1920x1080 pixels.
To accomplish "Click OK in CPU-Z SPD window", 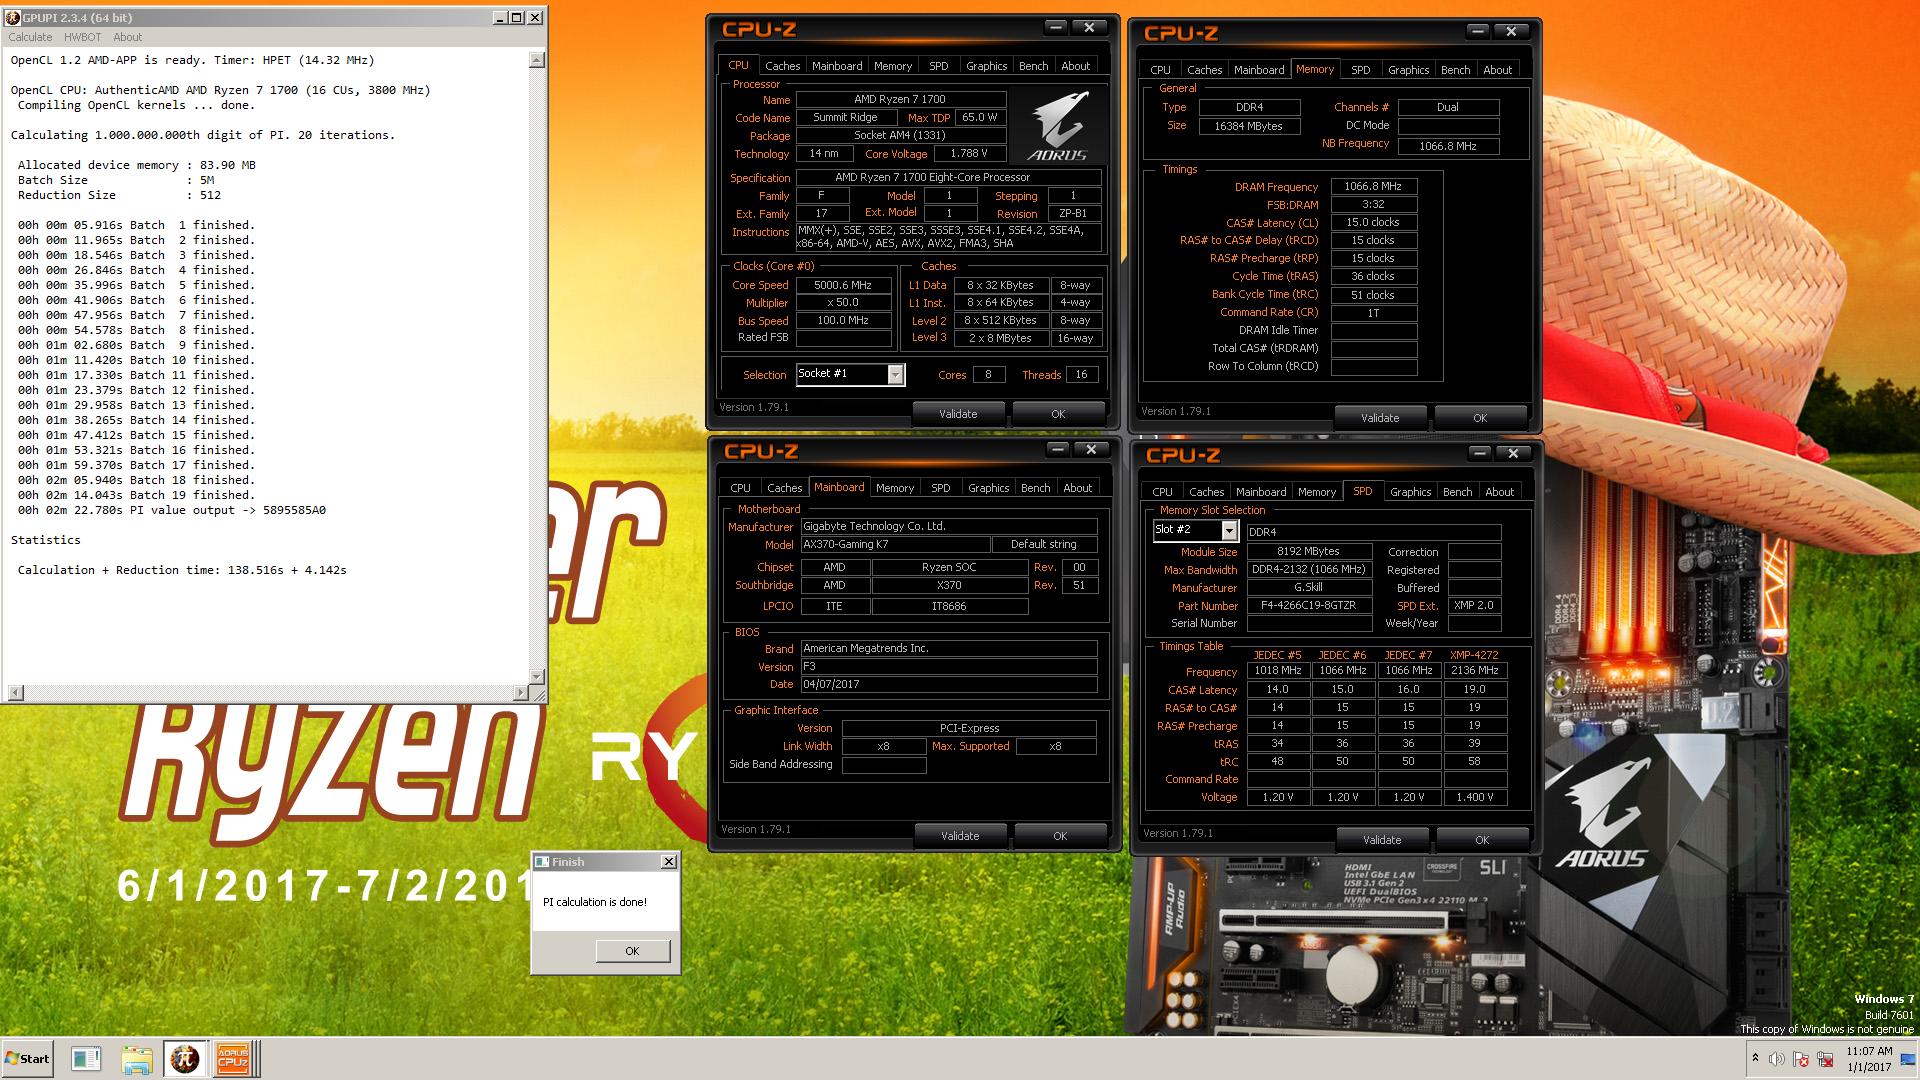I will point(1482,840).
